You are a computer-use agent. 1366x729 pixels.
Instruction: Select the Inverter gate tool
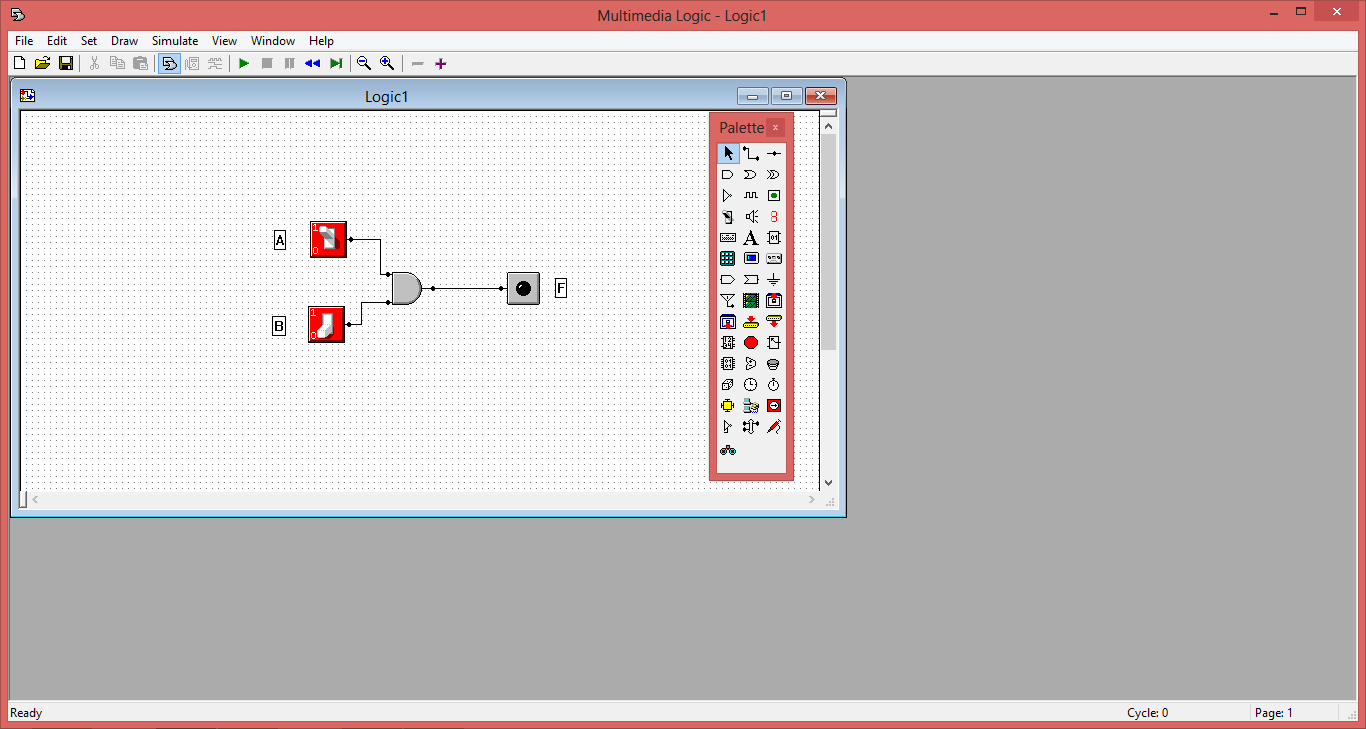pyautogui.click(x=727, y=195)
